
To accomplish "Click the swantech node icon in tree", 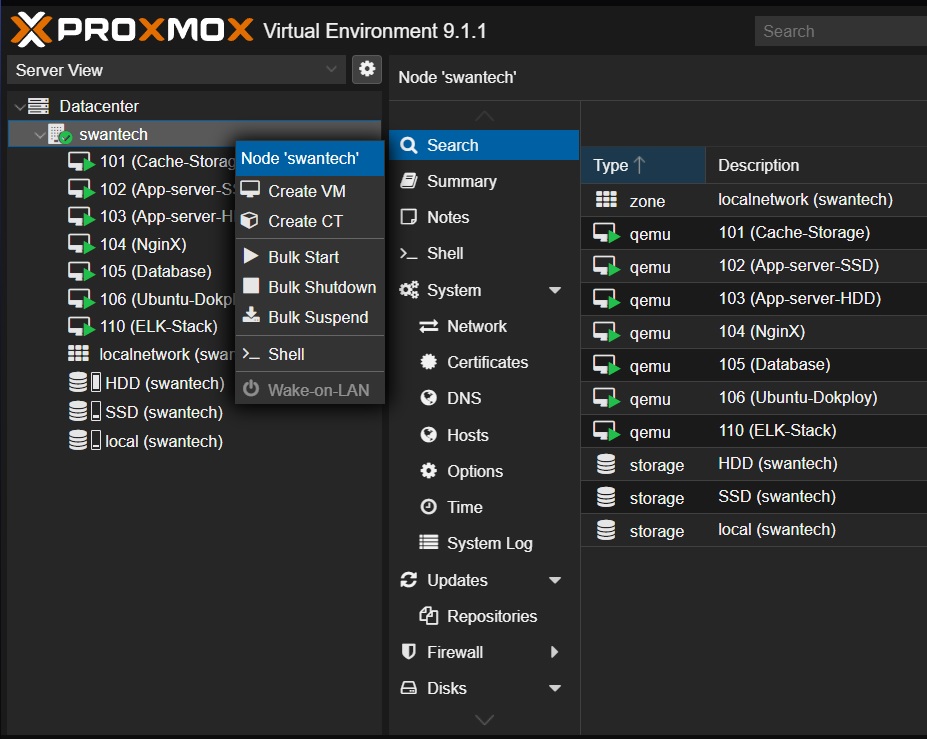I will tap(60, 134).
